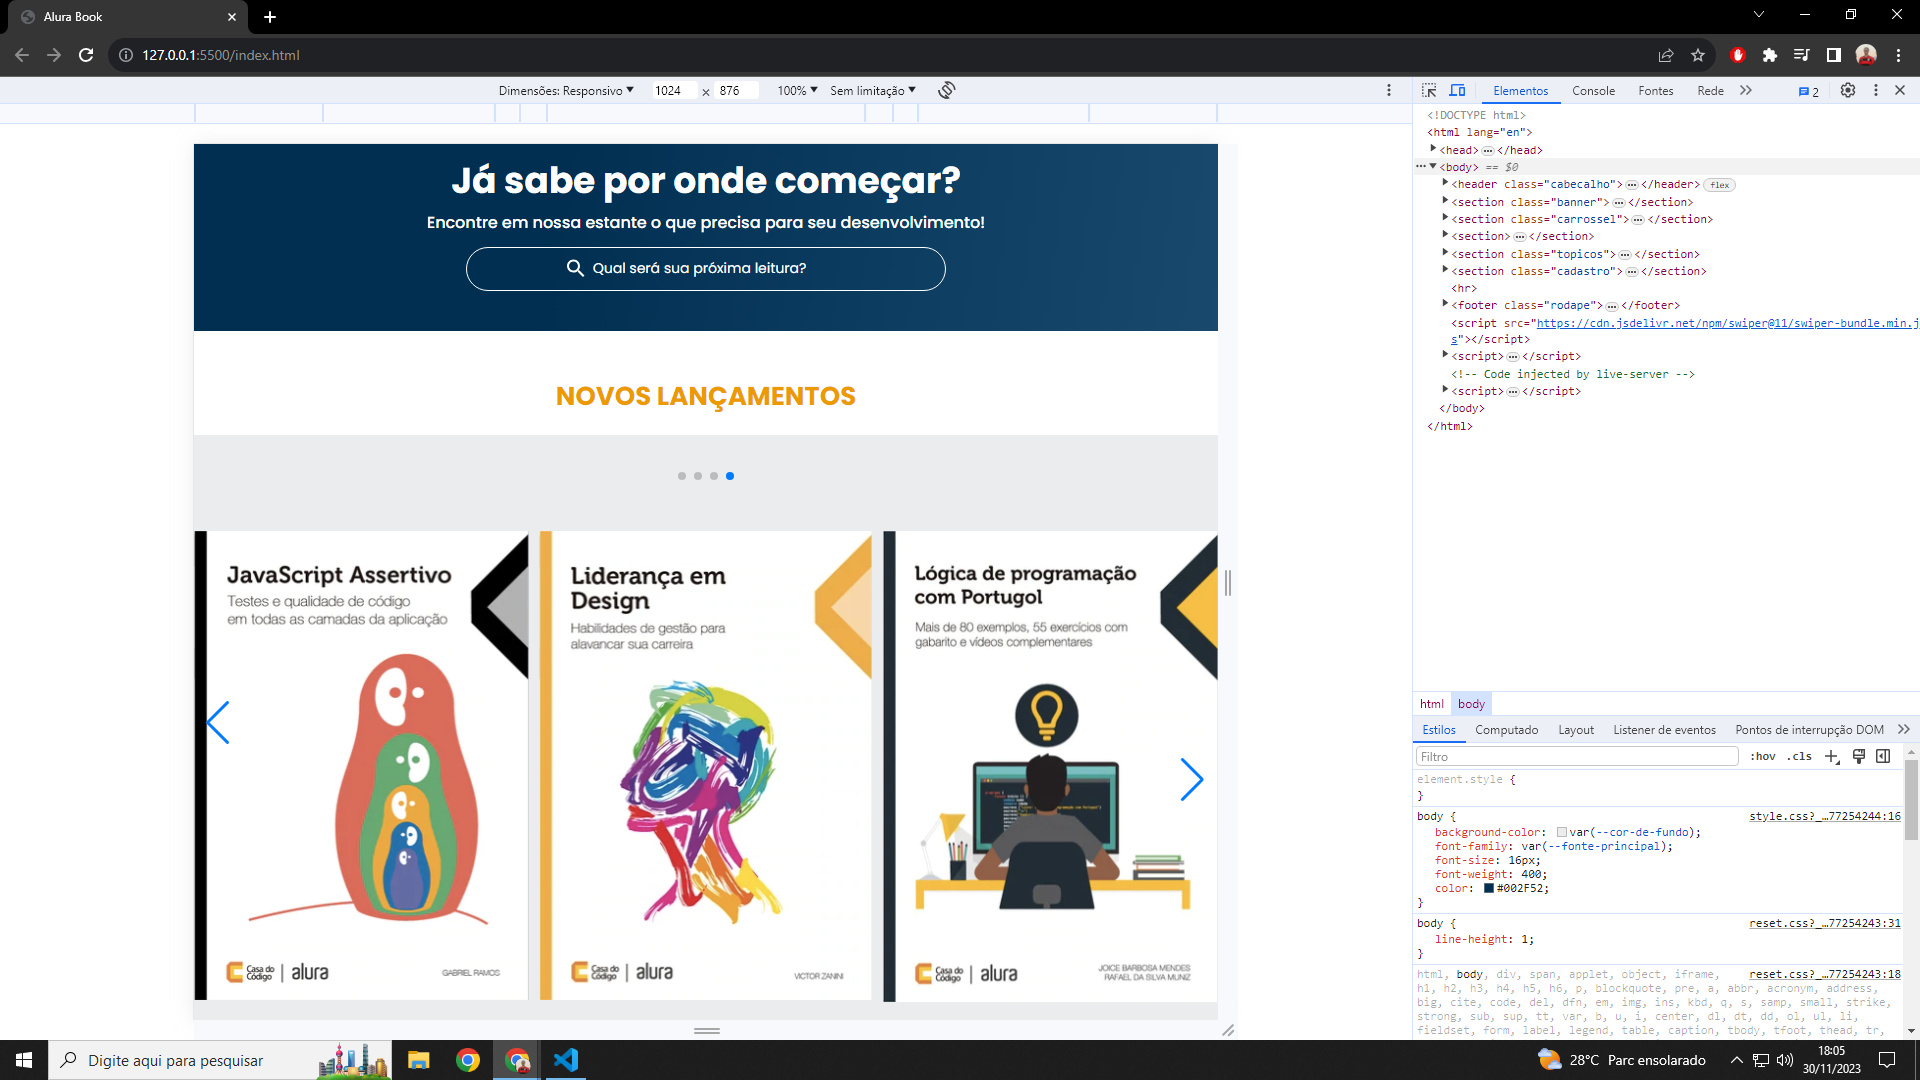This screenshot has width=1920, height=1080.
Task: Expand the head element node
Action: [1433, 149]
